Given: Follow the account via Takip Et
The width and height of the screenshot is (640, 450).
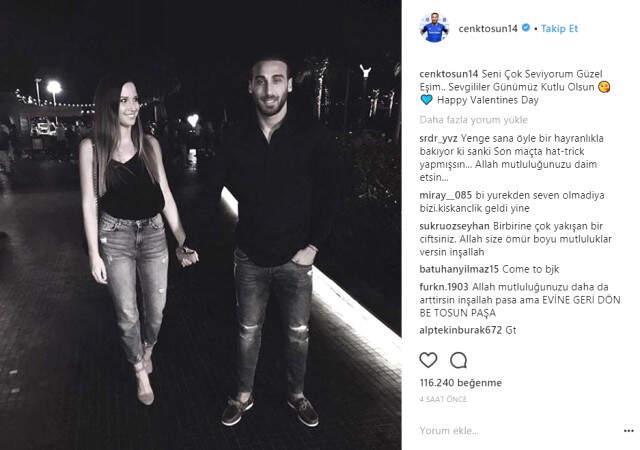Looking at the screenshot, I should tap(559, 28).
